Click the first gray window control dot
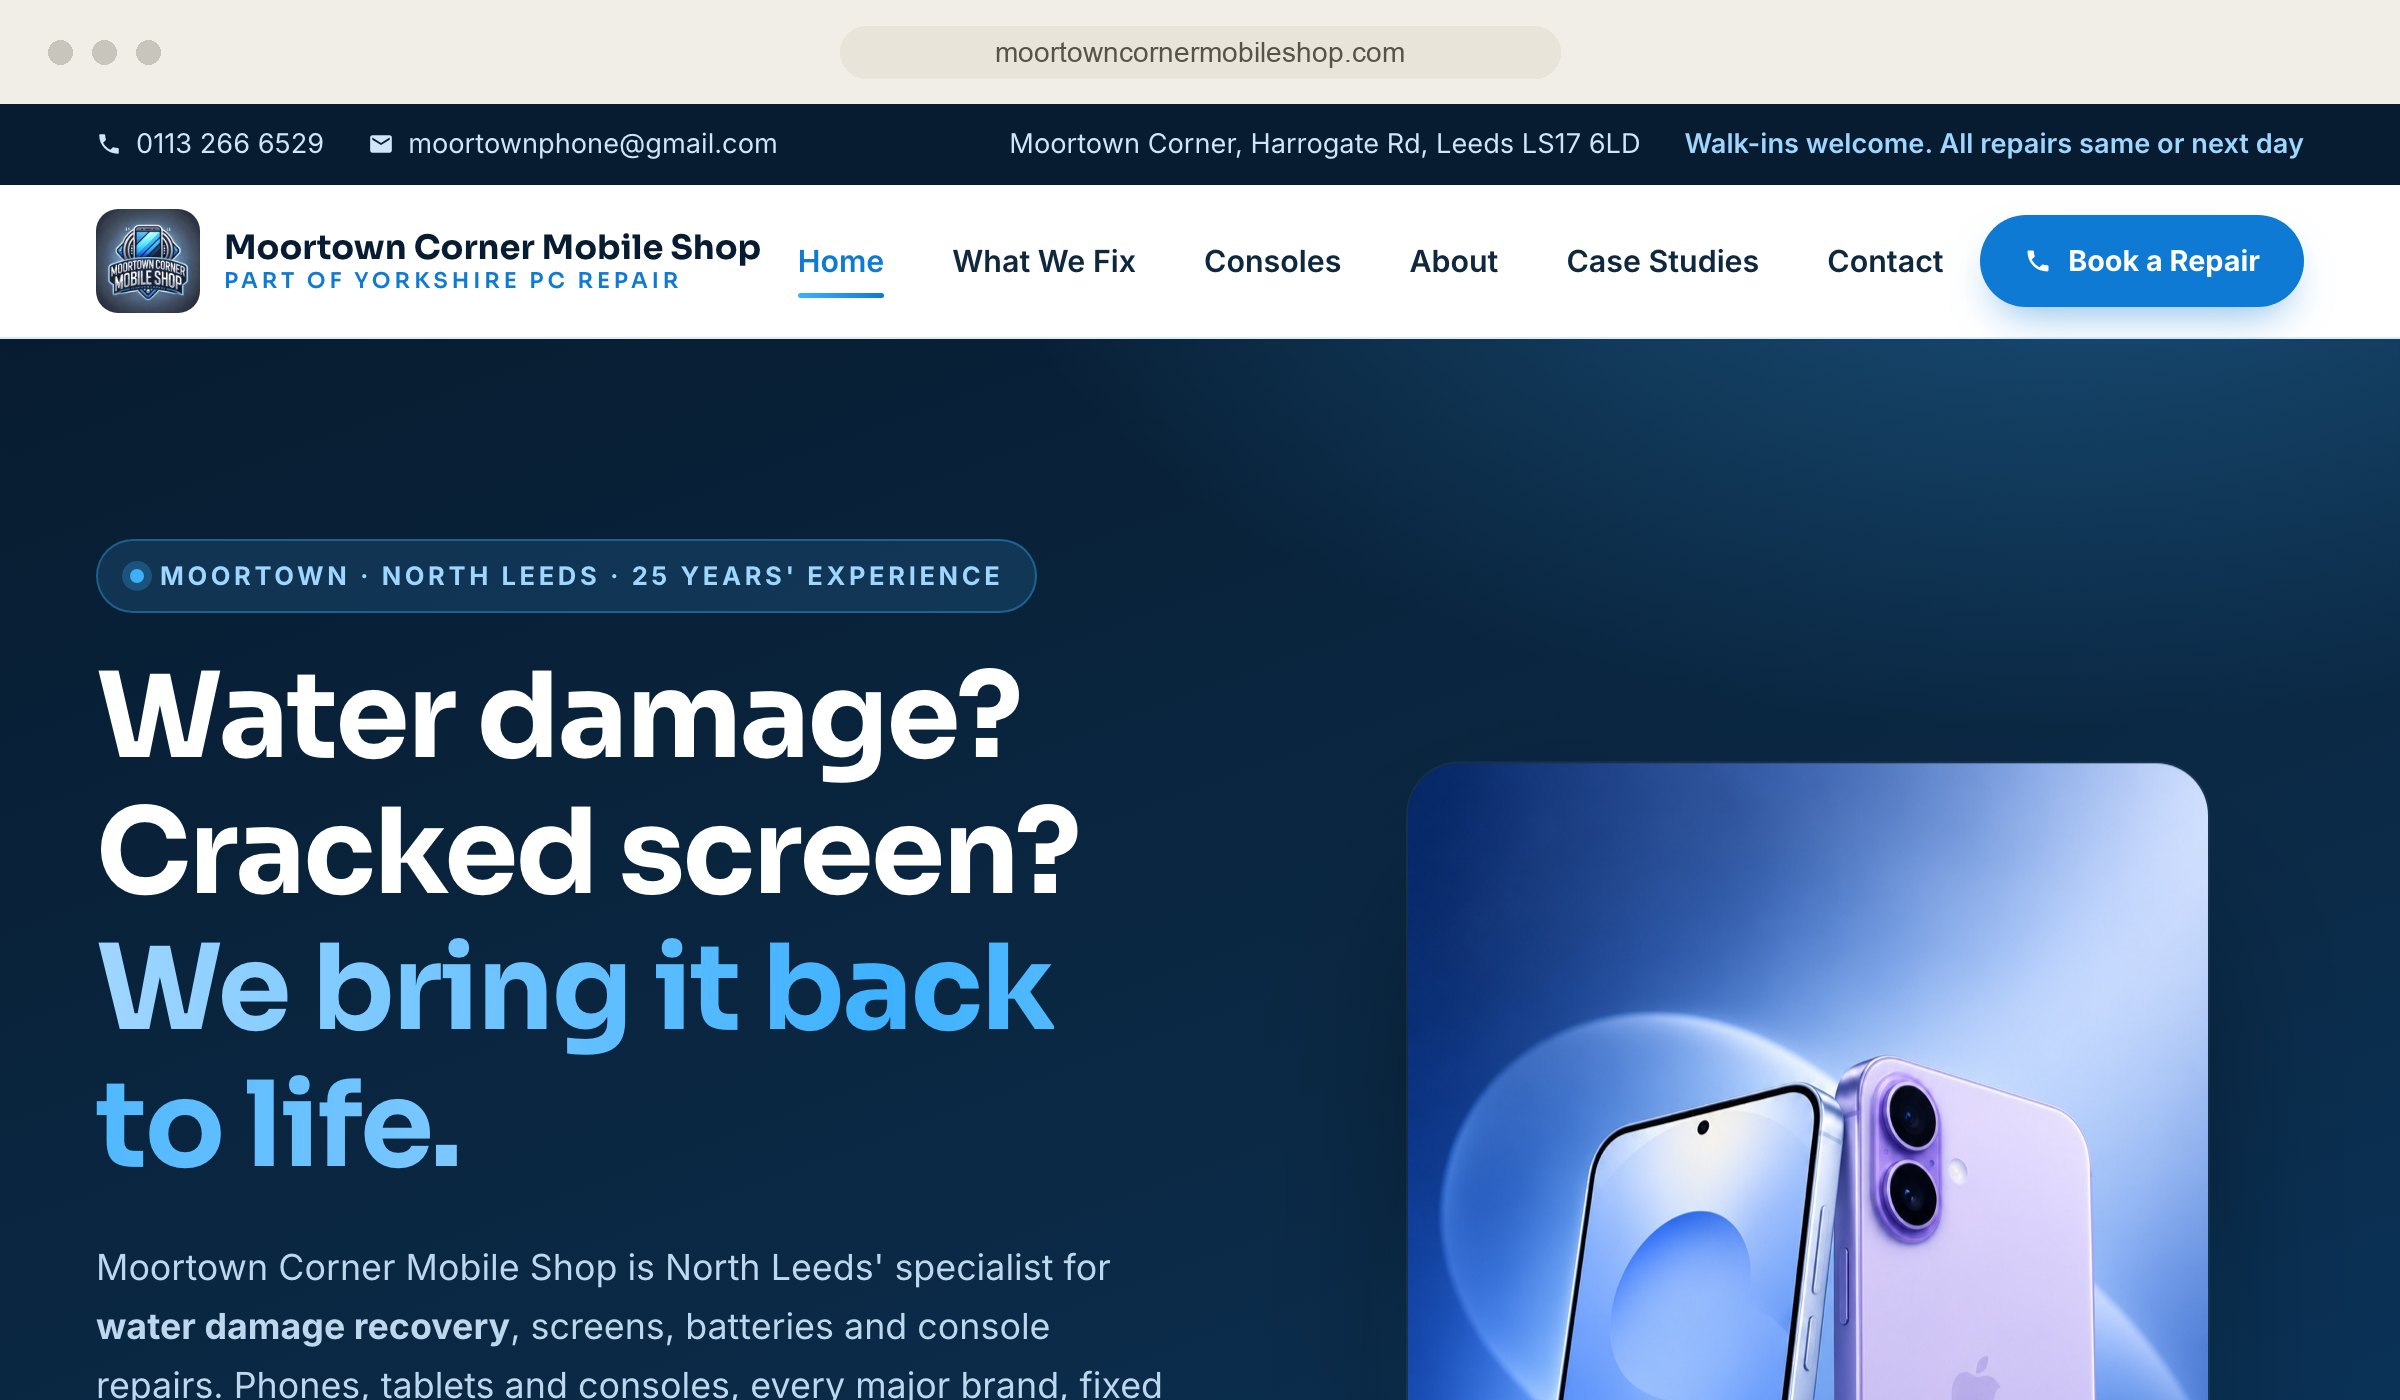2400x1400 pixels. click(x=60, y=52)
